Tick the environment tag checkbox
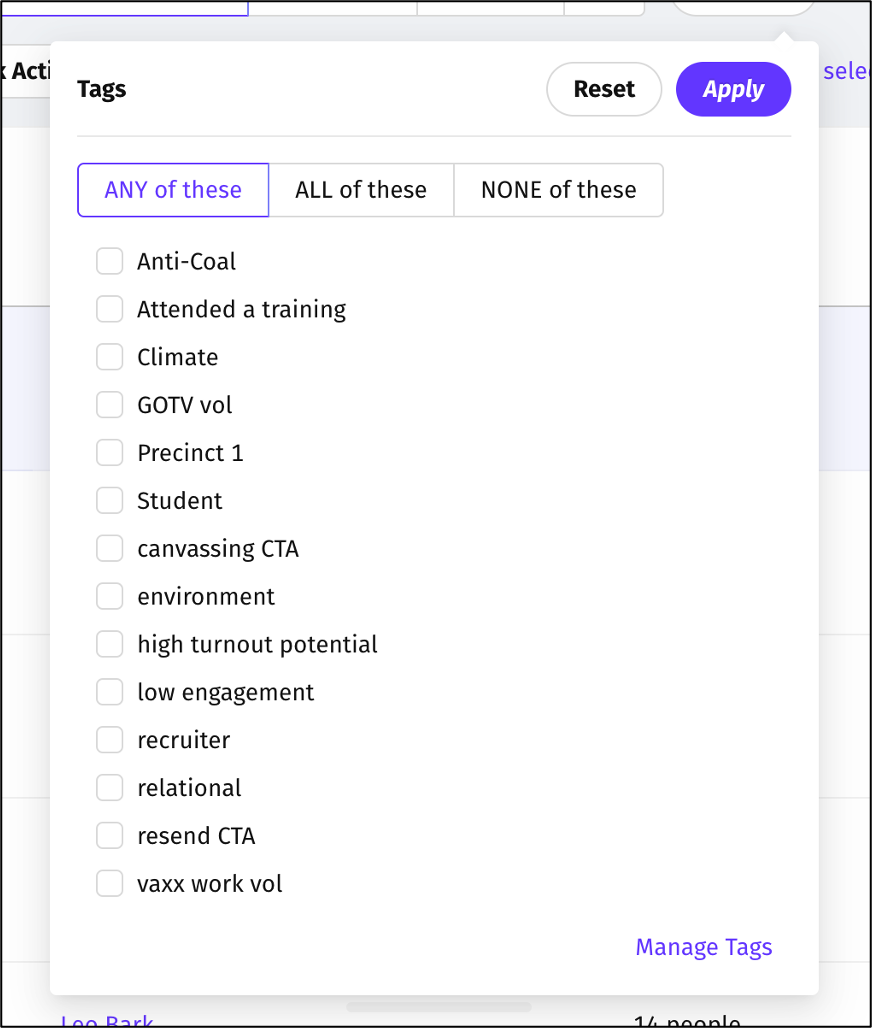The height and width of the screenshot is (1028, 872). (x=109, y=597)
